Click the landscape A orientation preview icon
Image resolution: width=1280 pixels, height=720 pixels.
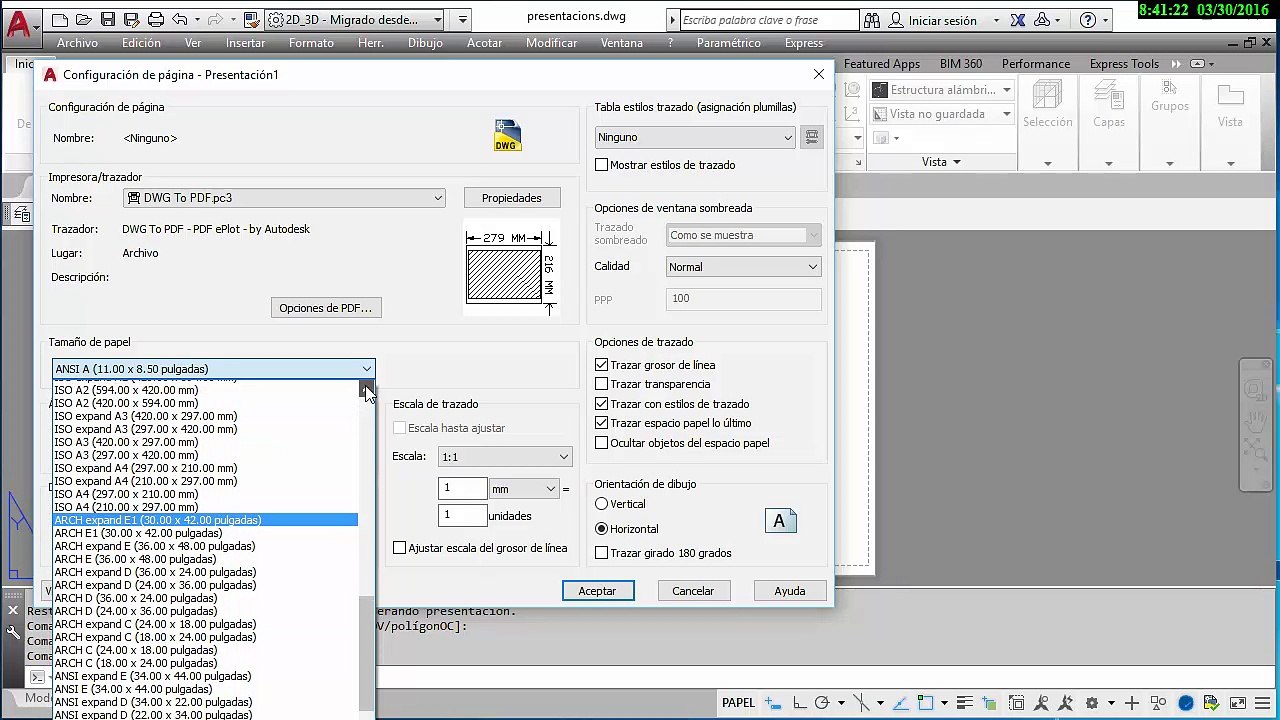tap(781, 521)
